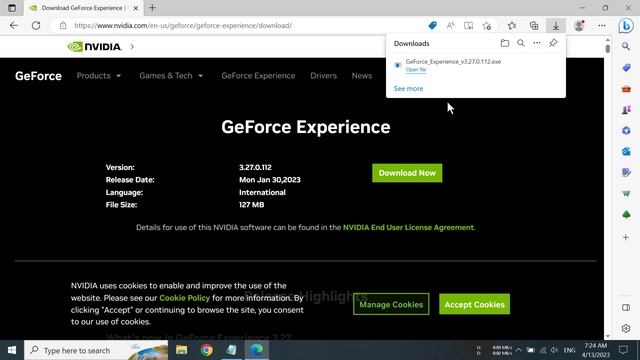Open the volume control in system tray
640x360 pixels.
click(554, 350)
